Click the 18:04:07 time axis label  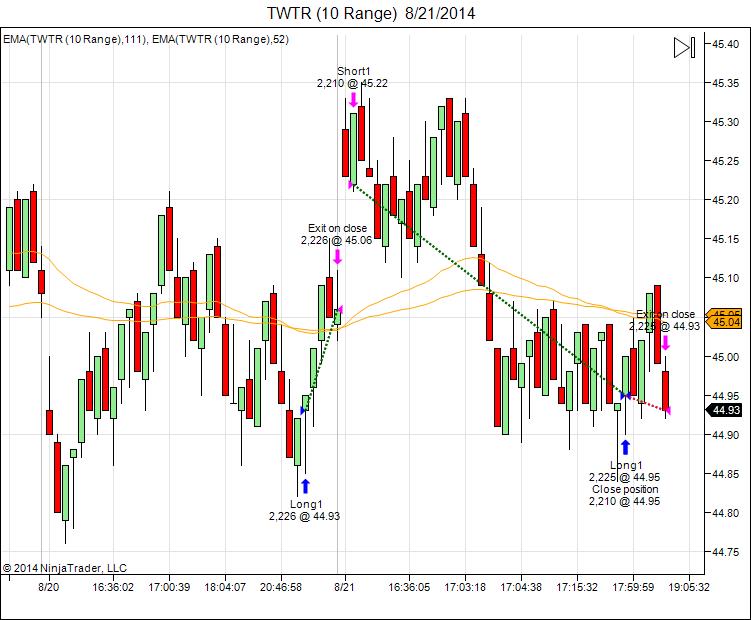tap(225, 587)
